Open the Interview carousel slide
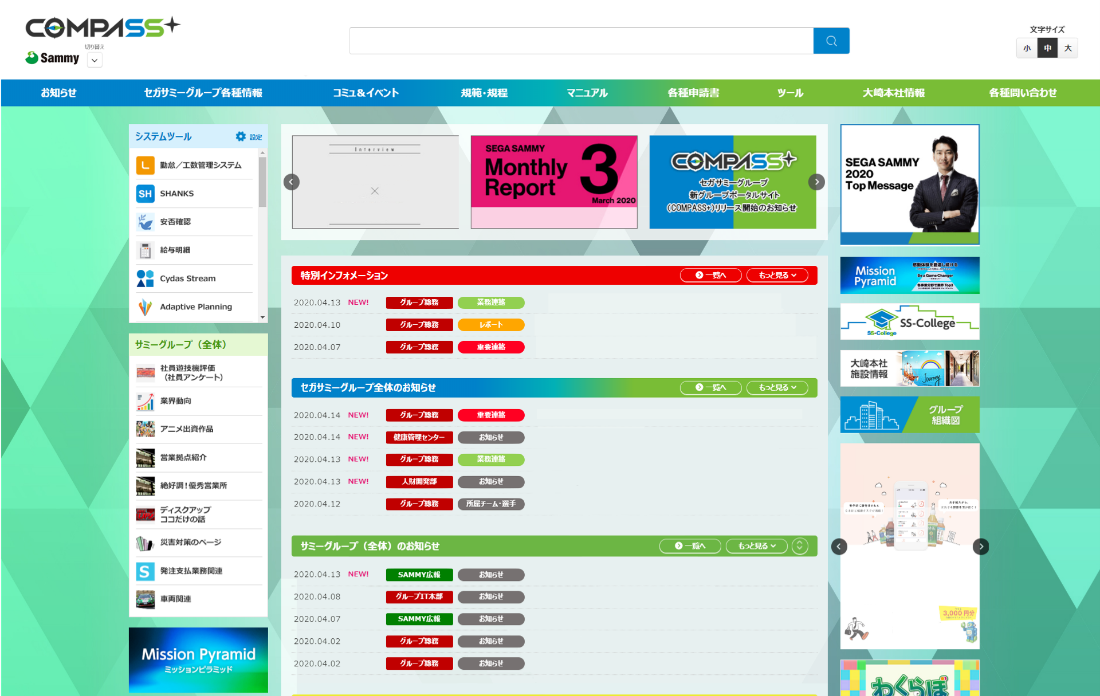1100x696 pixels. [x=375, y=182]
